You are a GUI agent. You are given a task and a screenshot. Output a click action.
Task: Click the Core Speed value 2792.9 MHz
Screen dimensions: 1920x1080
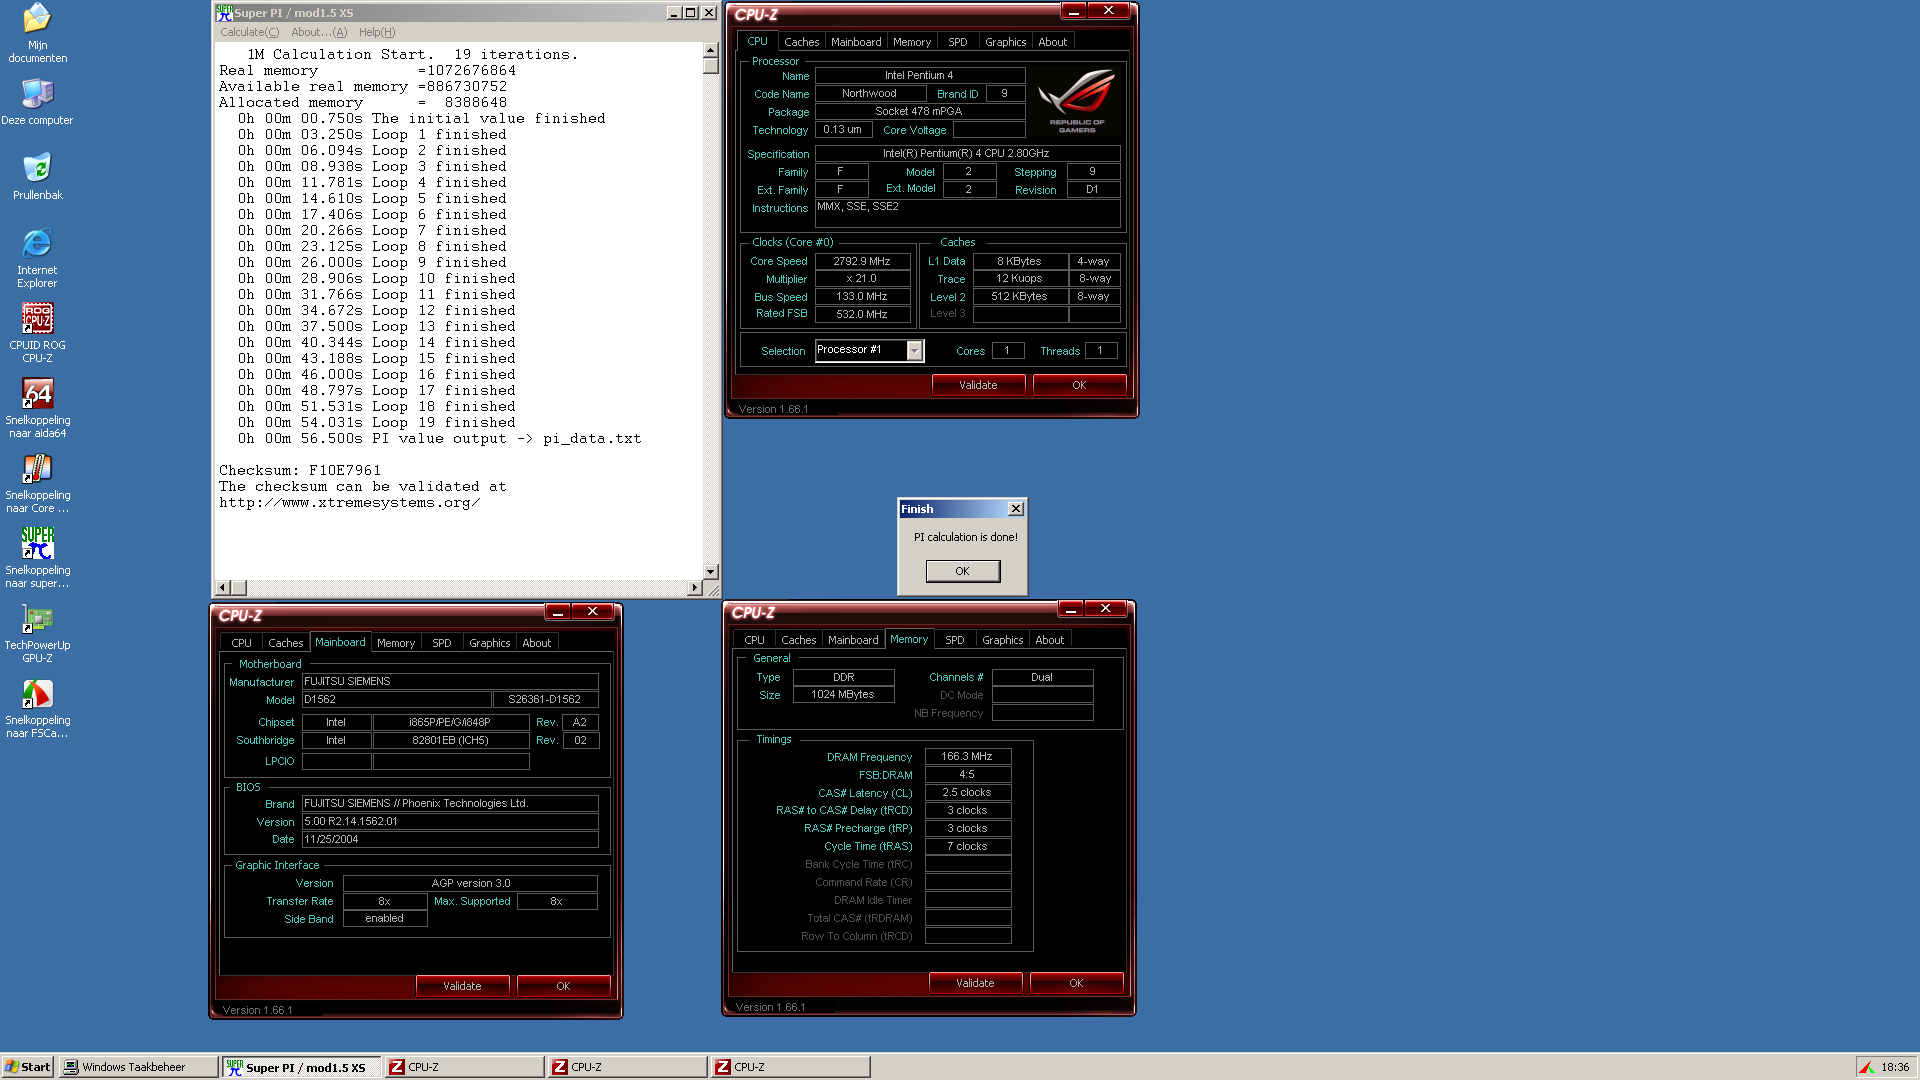862,262
